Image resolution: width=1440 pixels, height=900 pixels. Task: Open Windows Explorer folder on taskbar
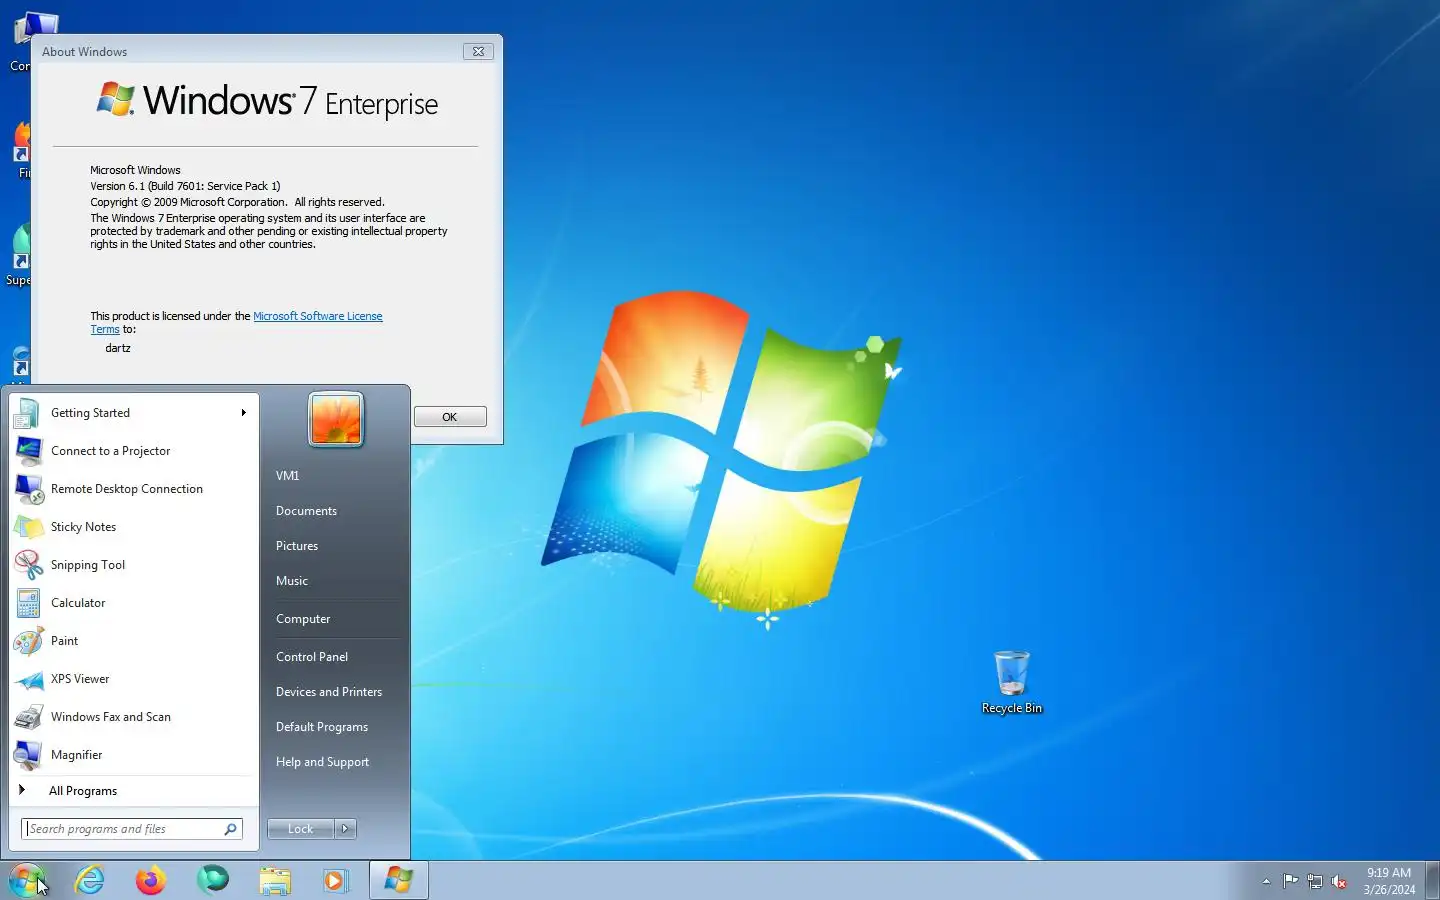click(274, 880)
